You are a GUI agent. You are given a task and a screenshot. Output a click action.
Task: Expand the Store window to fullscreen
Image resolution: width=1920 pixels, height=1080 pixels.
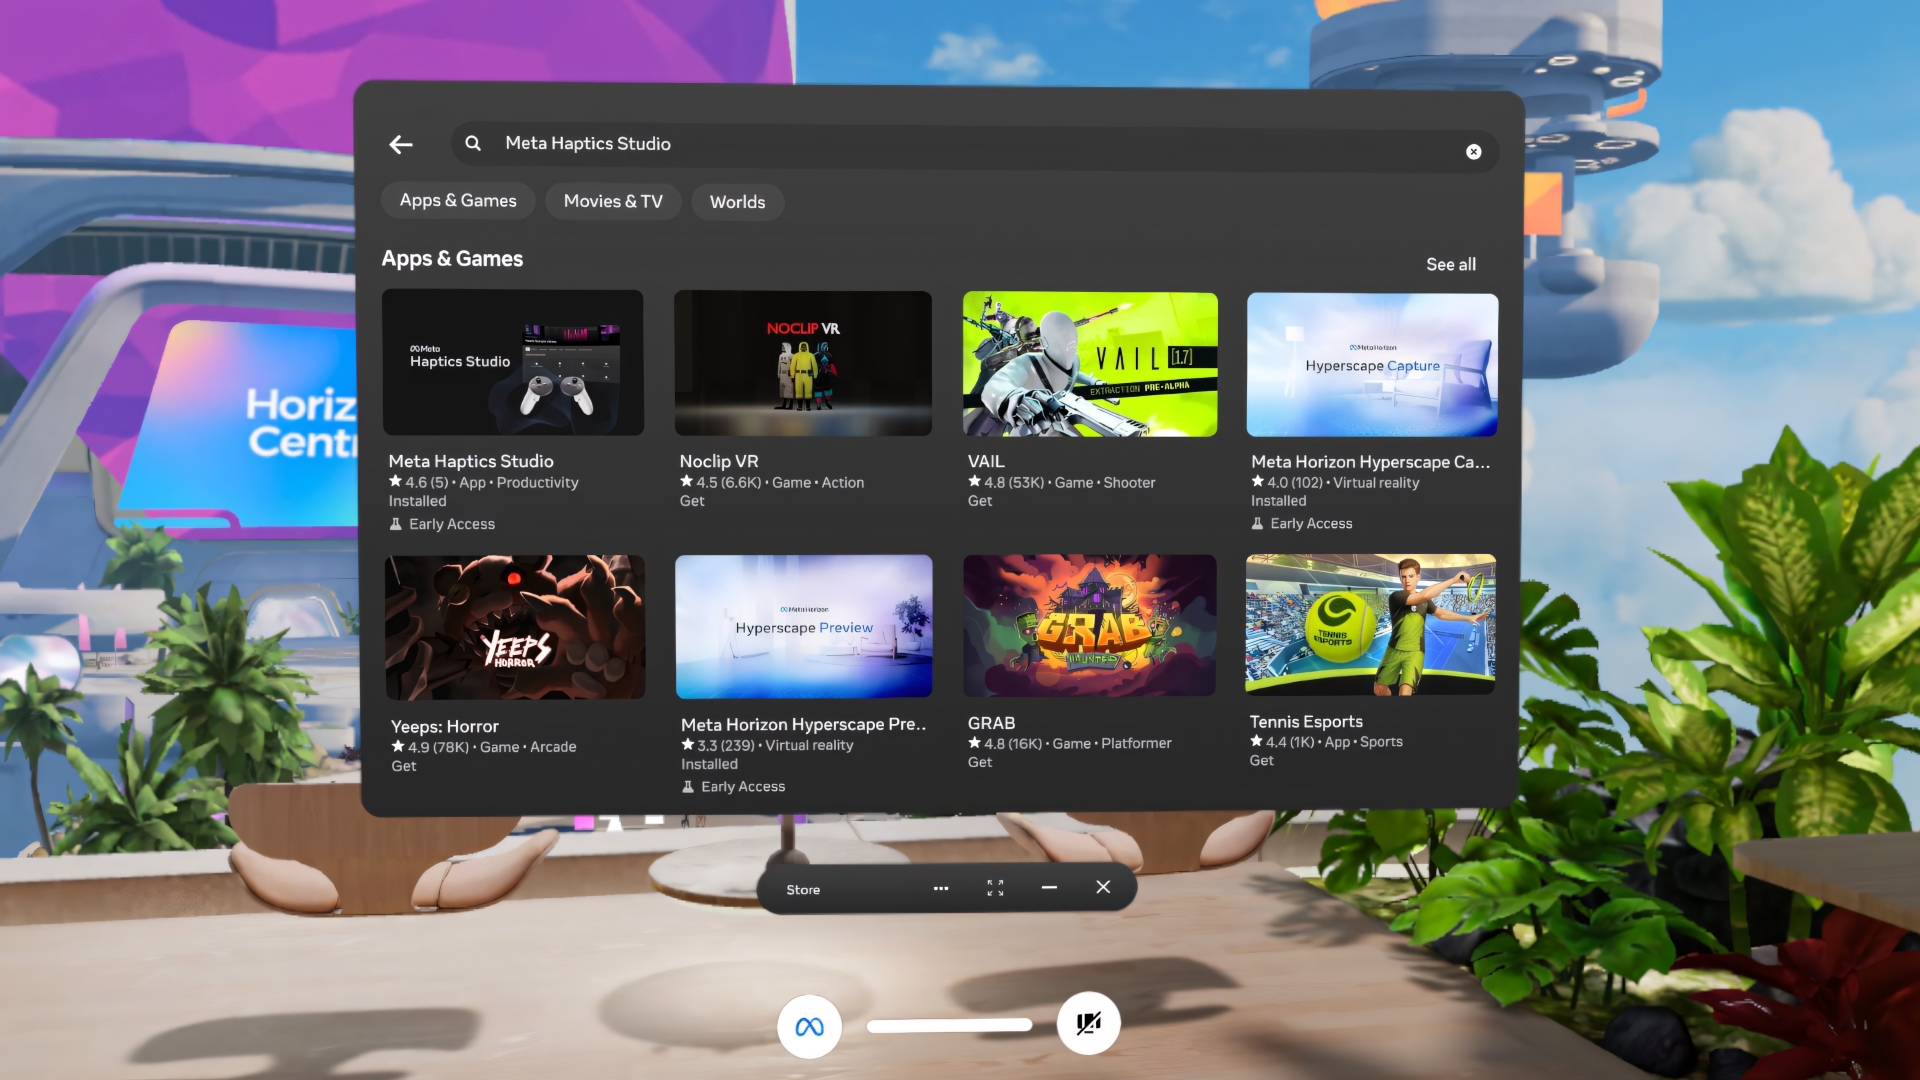995,888
